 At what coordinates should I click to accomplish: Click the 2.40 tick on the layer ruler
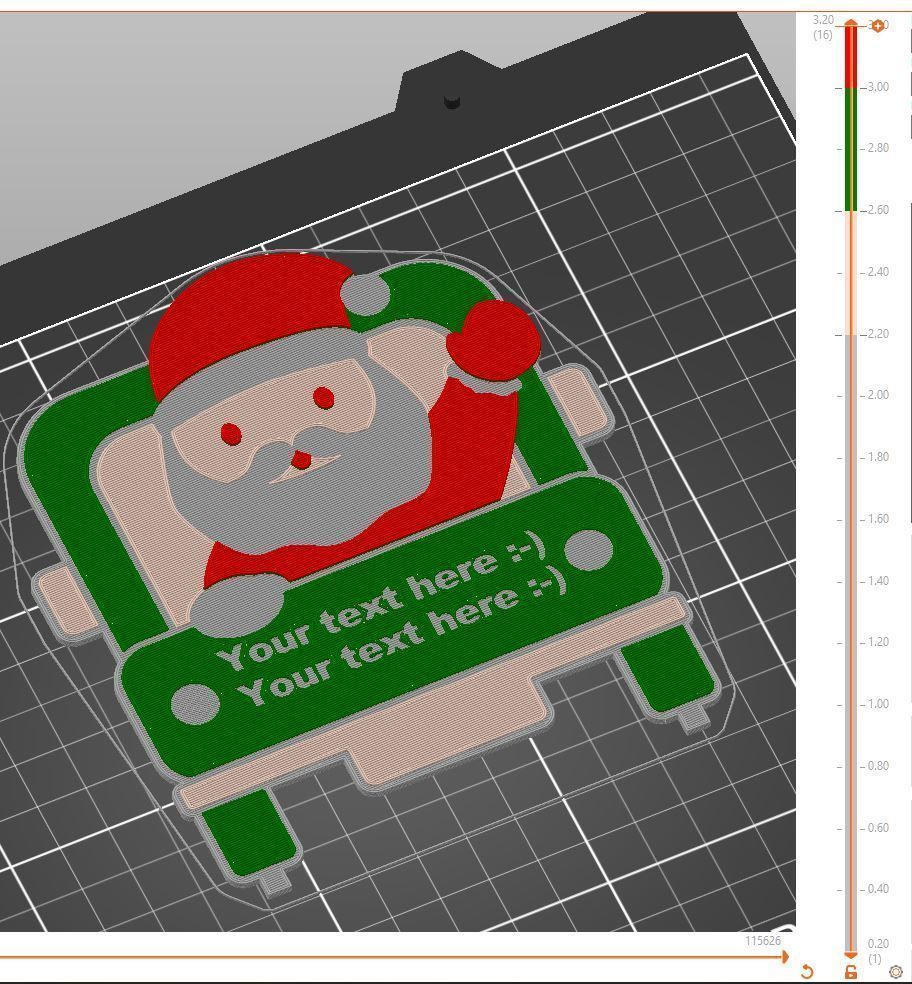(x=877, y=272)
